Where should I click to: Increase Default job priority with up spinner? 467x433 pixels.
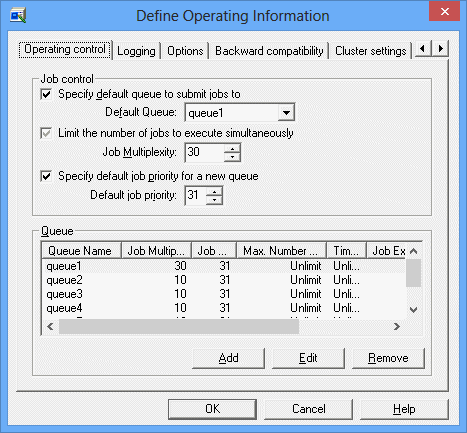[x=214, y=191]
